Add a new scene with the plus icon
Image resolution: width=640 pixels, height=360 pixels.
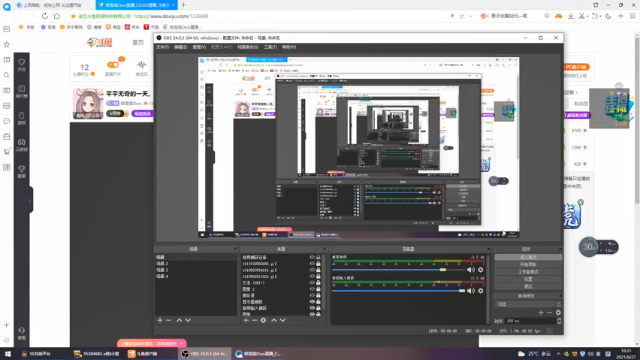(160, 320)
